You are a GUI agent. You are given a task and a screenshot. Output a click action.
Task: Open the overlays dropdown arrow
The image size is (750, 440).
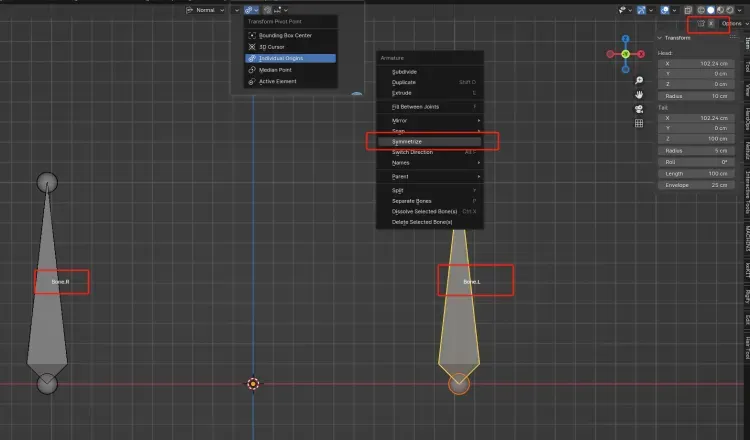(674, 10)
